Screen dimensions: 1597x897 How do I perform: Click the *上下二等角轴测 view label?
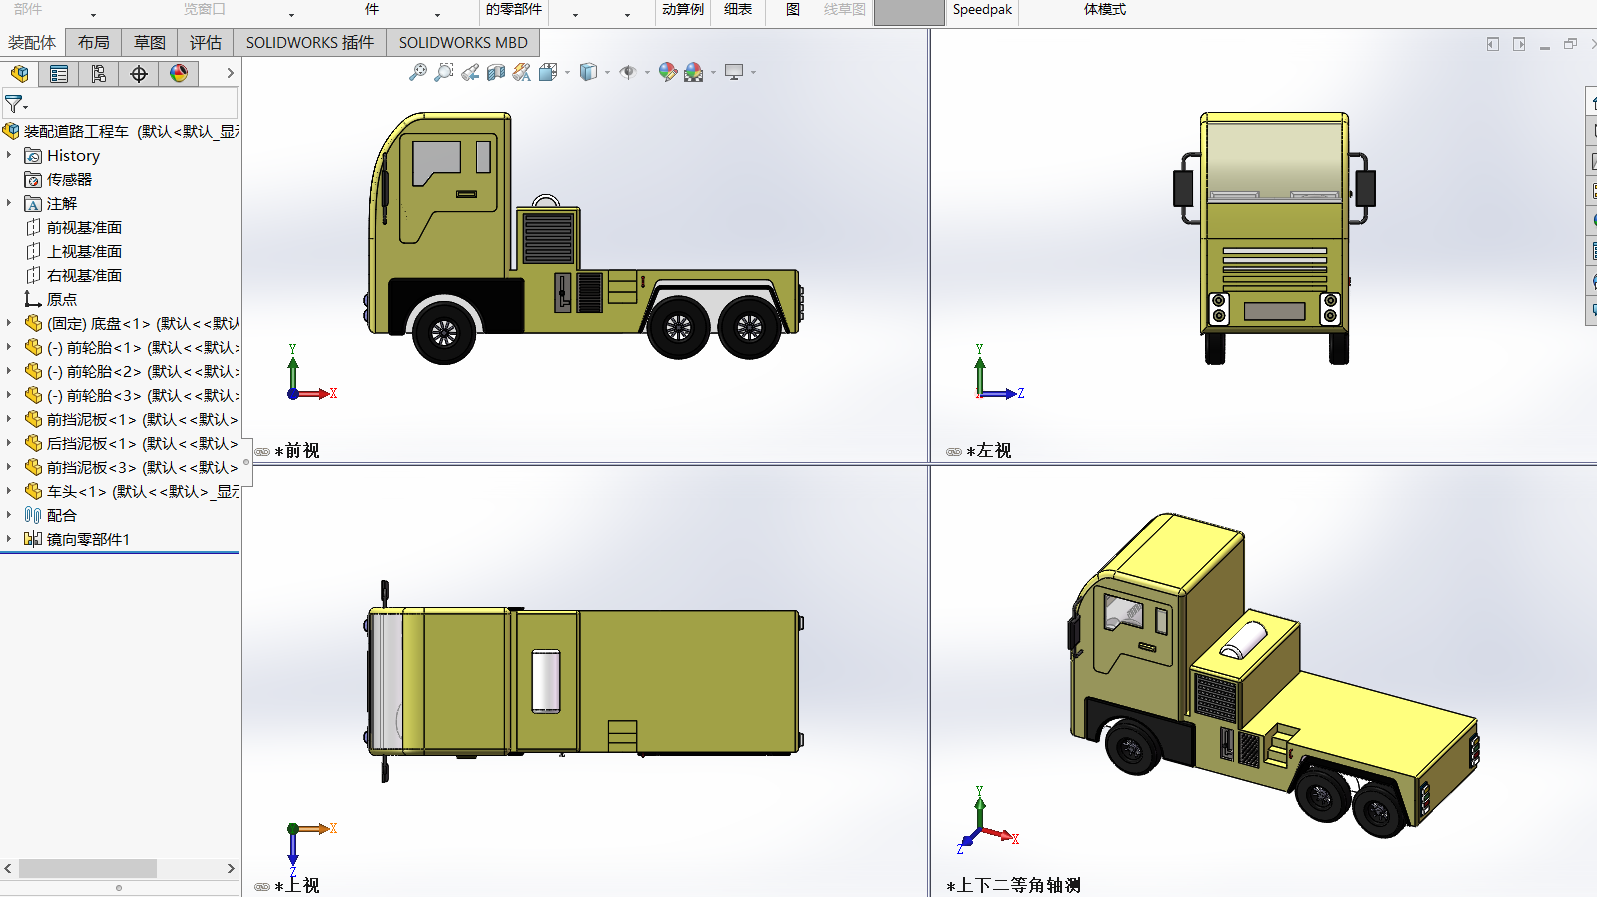(1013, 885)
